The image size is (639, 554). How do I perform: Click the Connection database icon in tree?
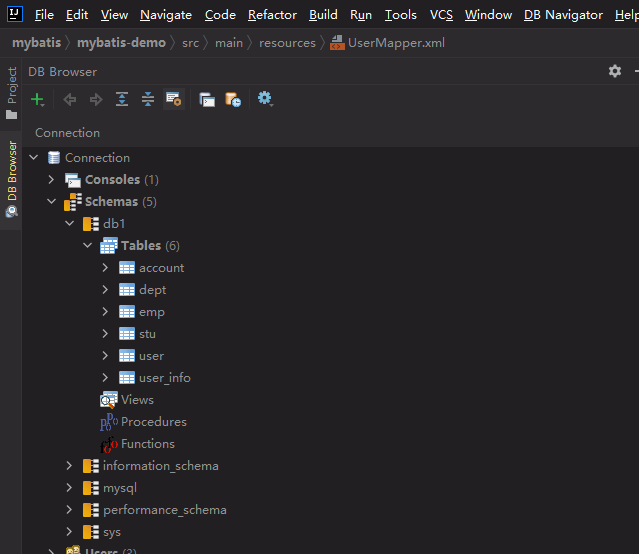(54, 158)
